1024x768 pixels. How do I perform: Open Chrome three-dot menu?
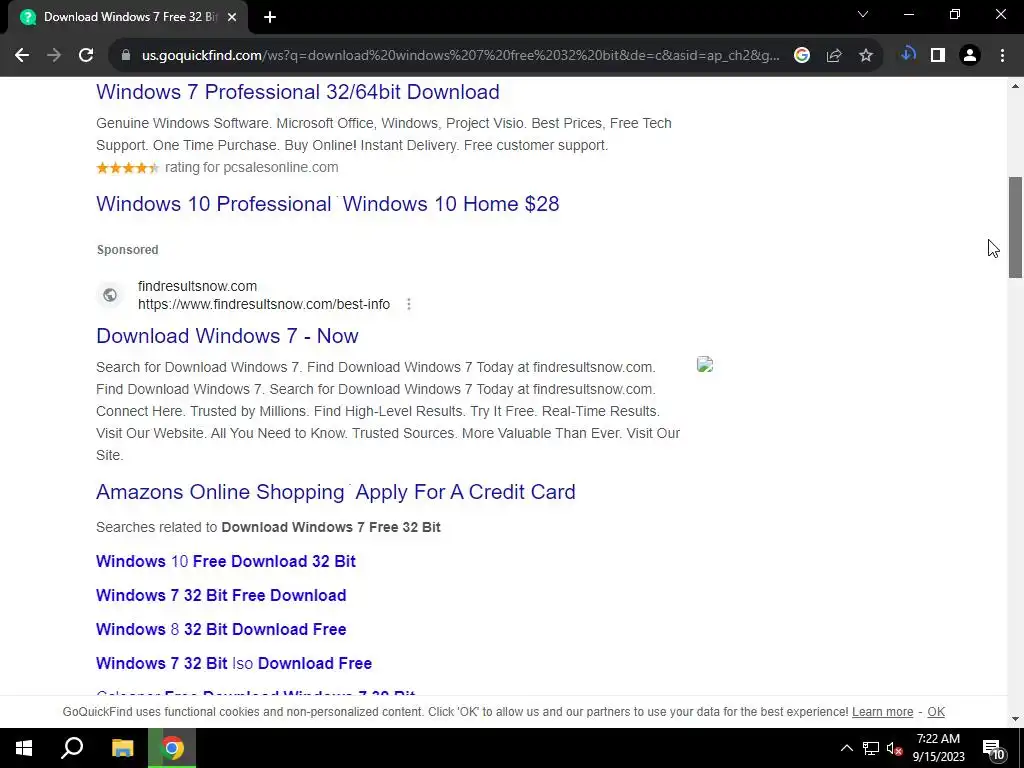tap(1002, 56)
